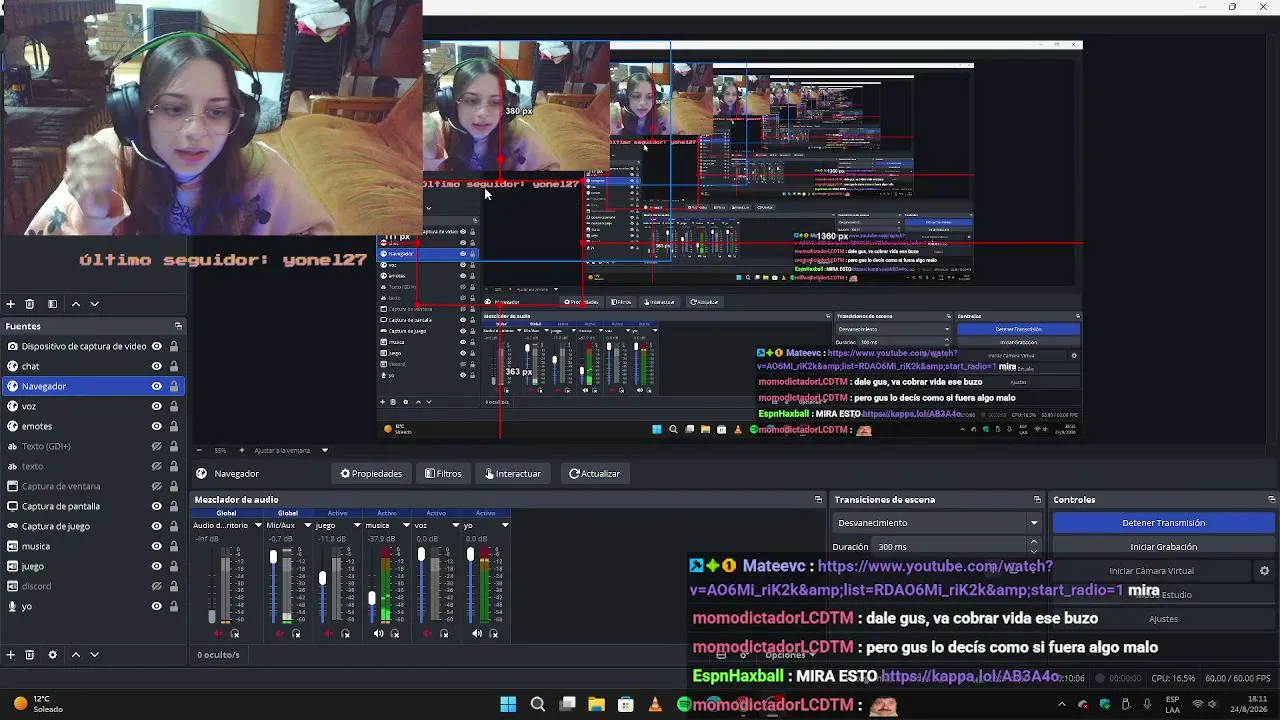Image resolution: width=1280 pixels, height=720 pixels.
Task: Adjust the Mic/Aux volume fader
Action: tap(273, 557)
